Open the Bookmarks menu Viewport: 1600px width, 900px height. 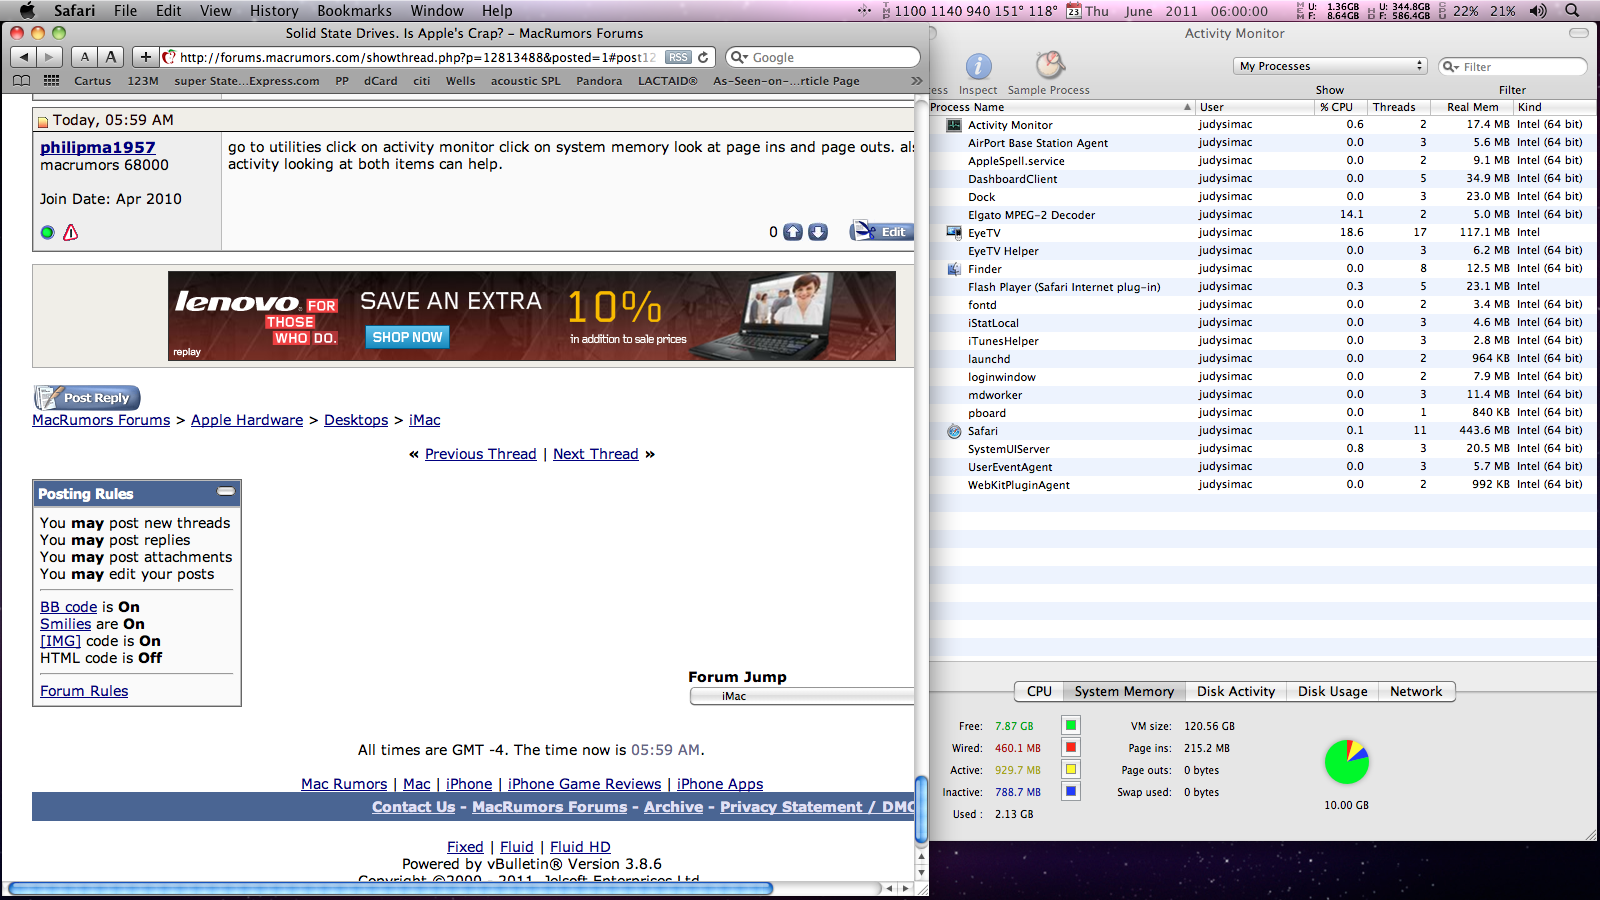point(355,11)
